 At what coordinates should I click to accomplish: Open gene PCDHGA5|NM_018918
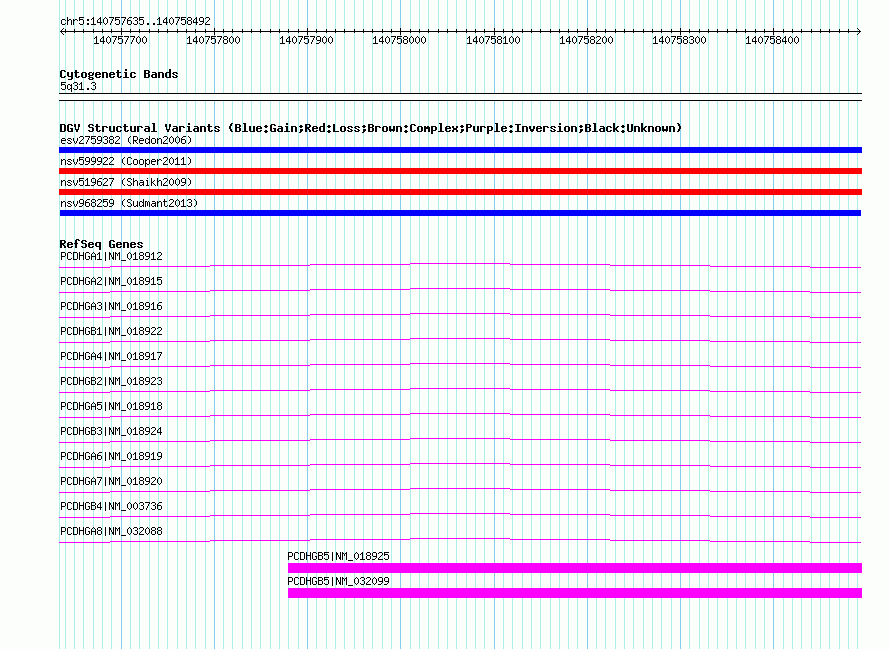111,406
